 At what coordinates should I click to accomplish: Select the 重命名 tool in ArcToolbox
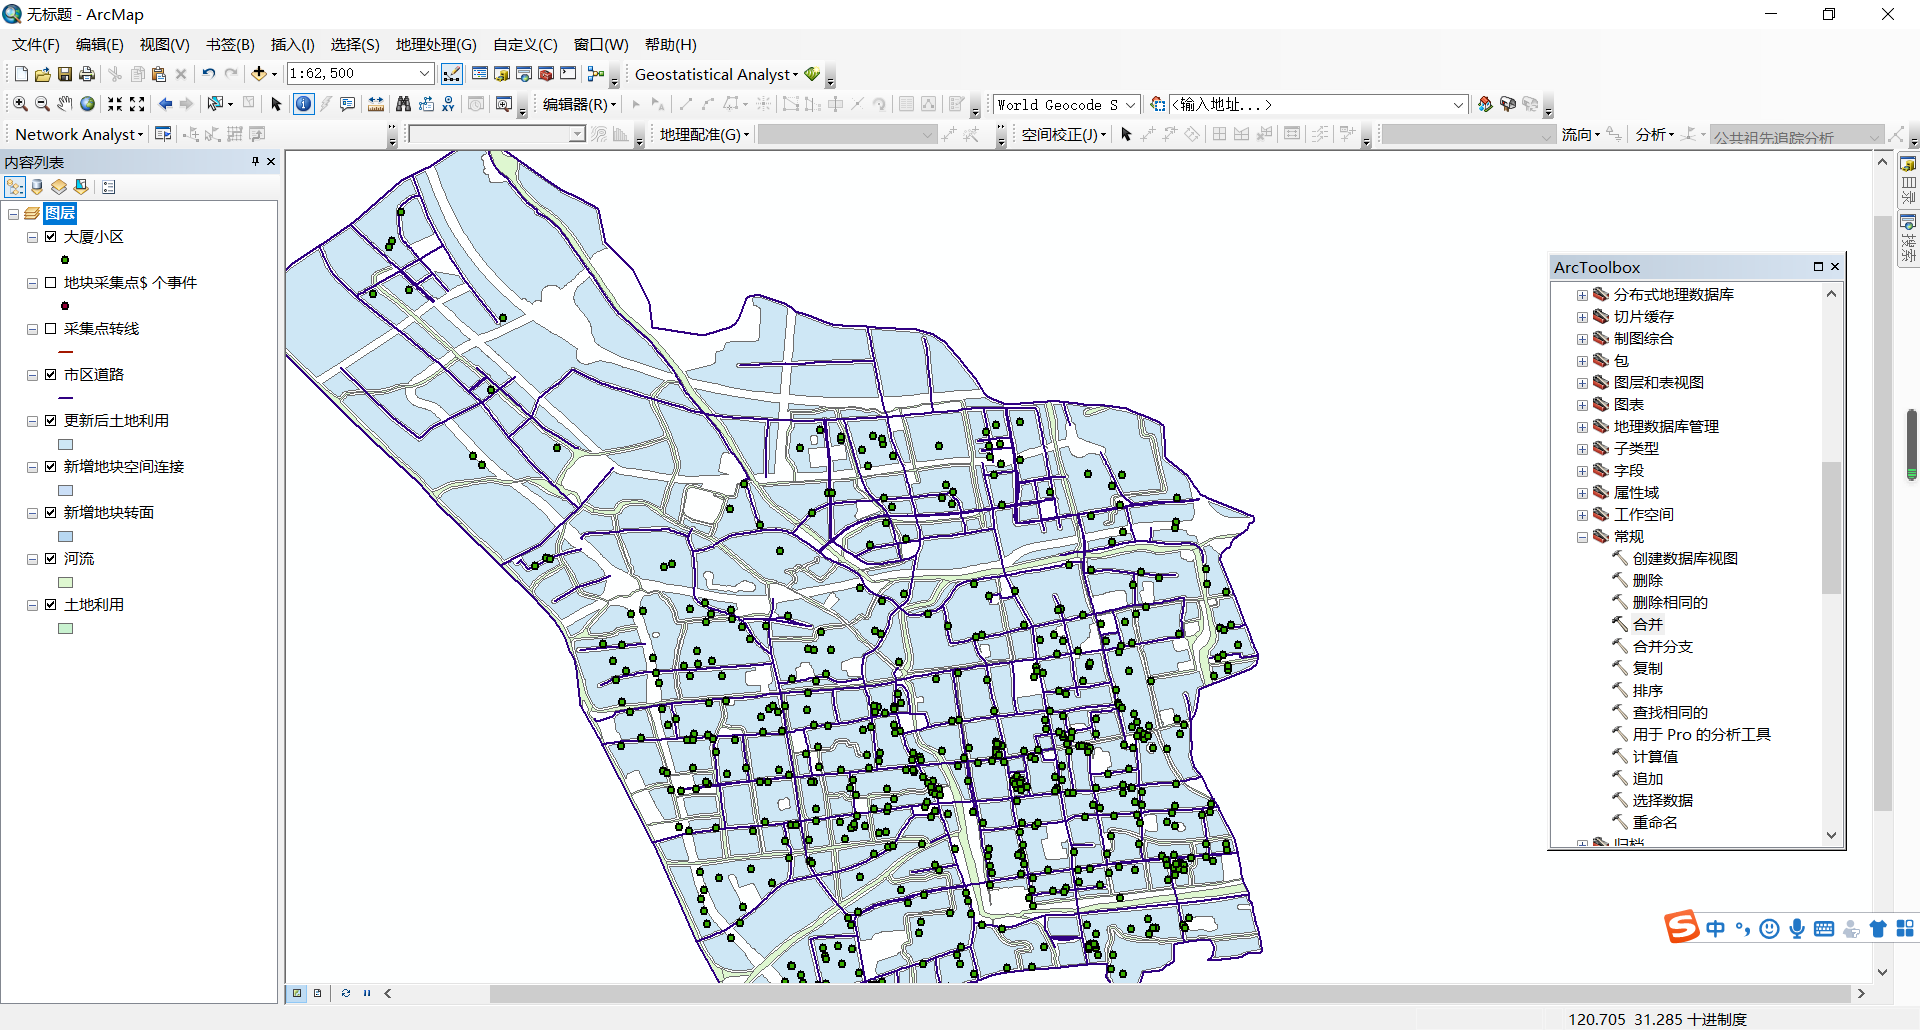pos(1654,823)
